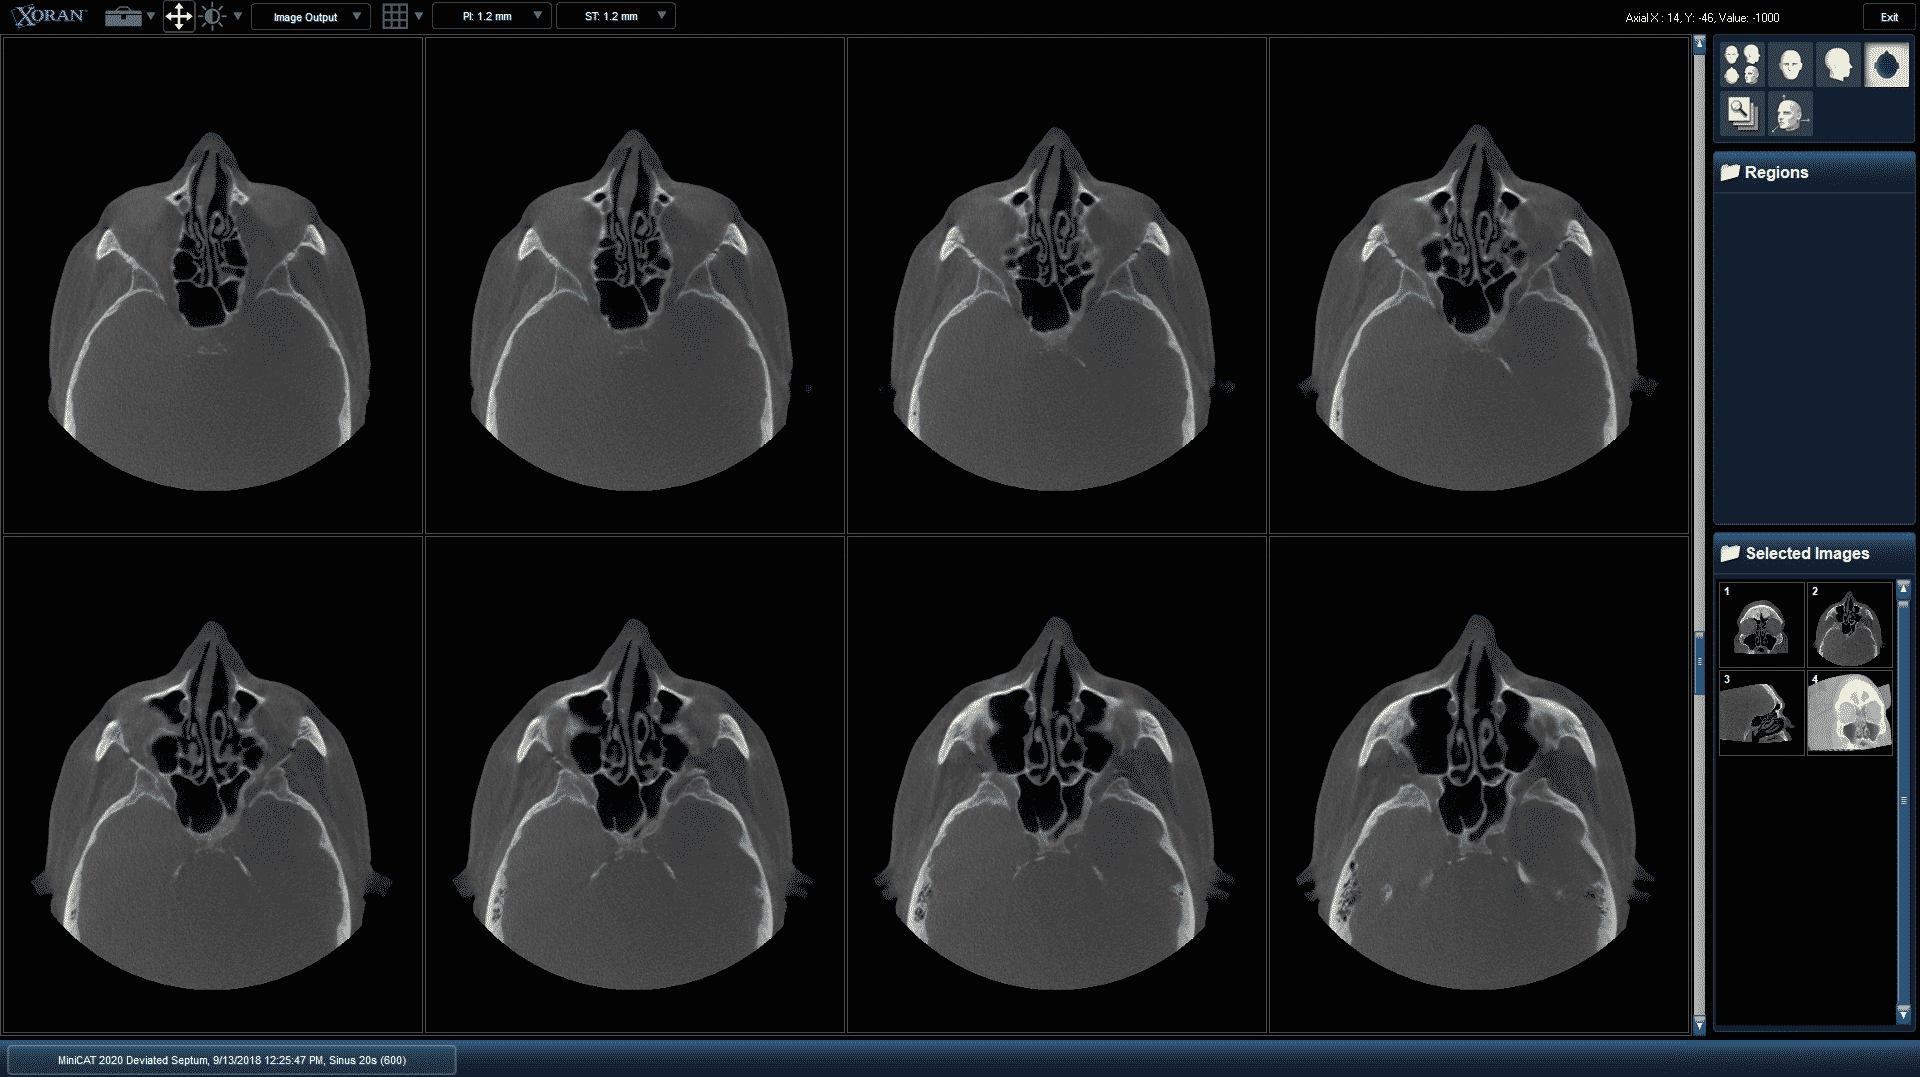Select the multi-planar view icon

coord(1741,64)
